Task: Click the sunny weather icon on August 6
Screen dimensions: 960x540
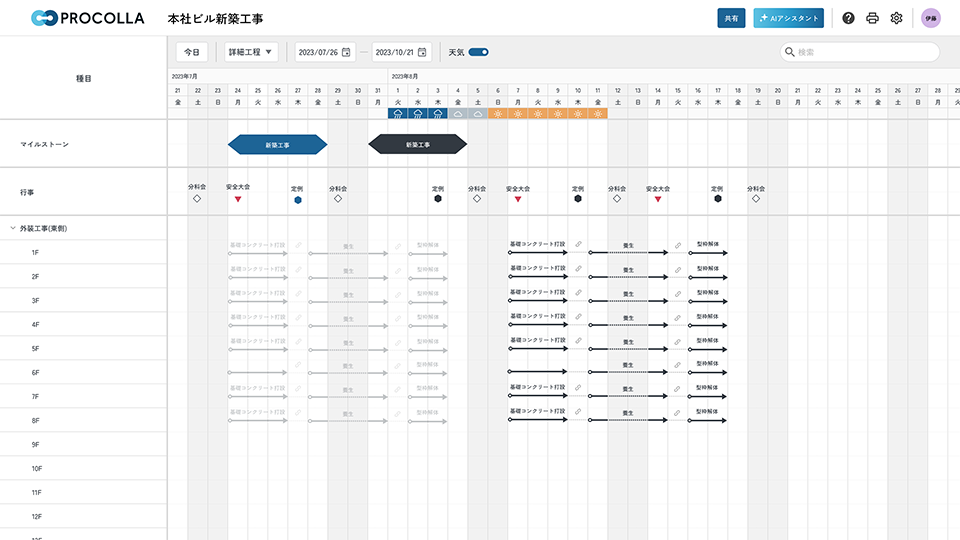Action: [498, 114]
